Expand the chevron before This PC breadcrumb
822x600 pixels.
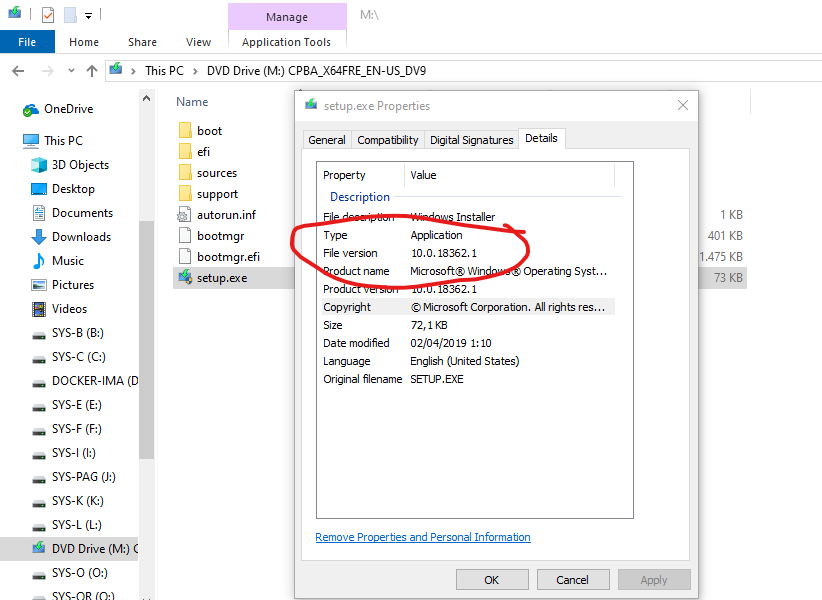tap(133, 71)
